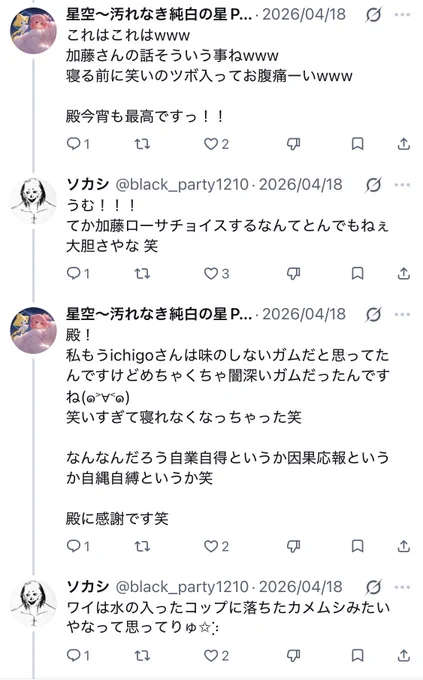Bookmark the first post by 星空
The image size is (423, 680).
click(357, 144)
